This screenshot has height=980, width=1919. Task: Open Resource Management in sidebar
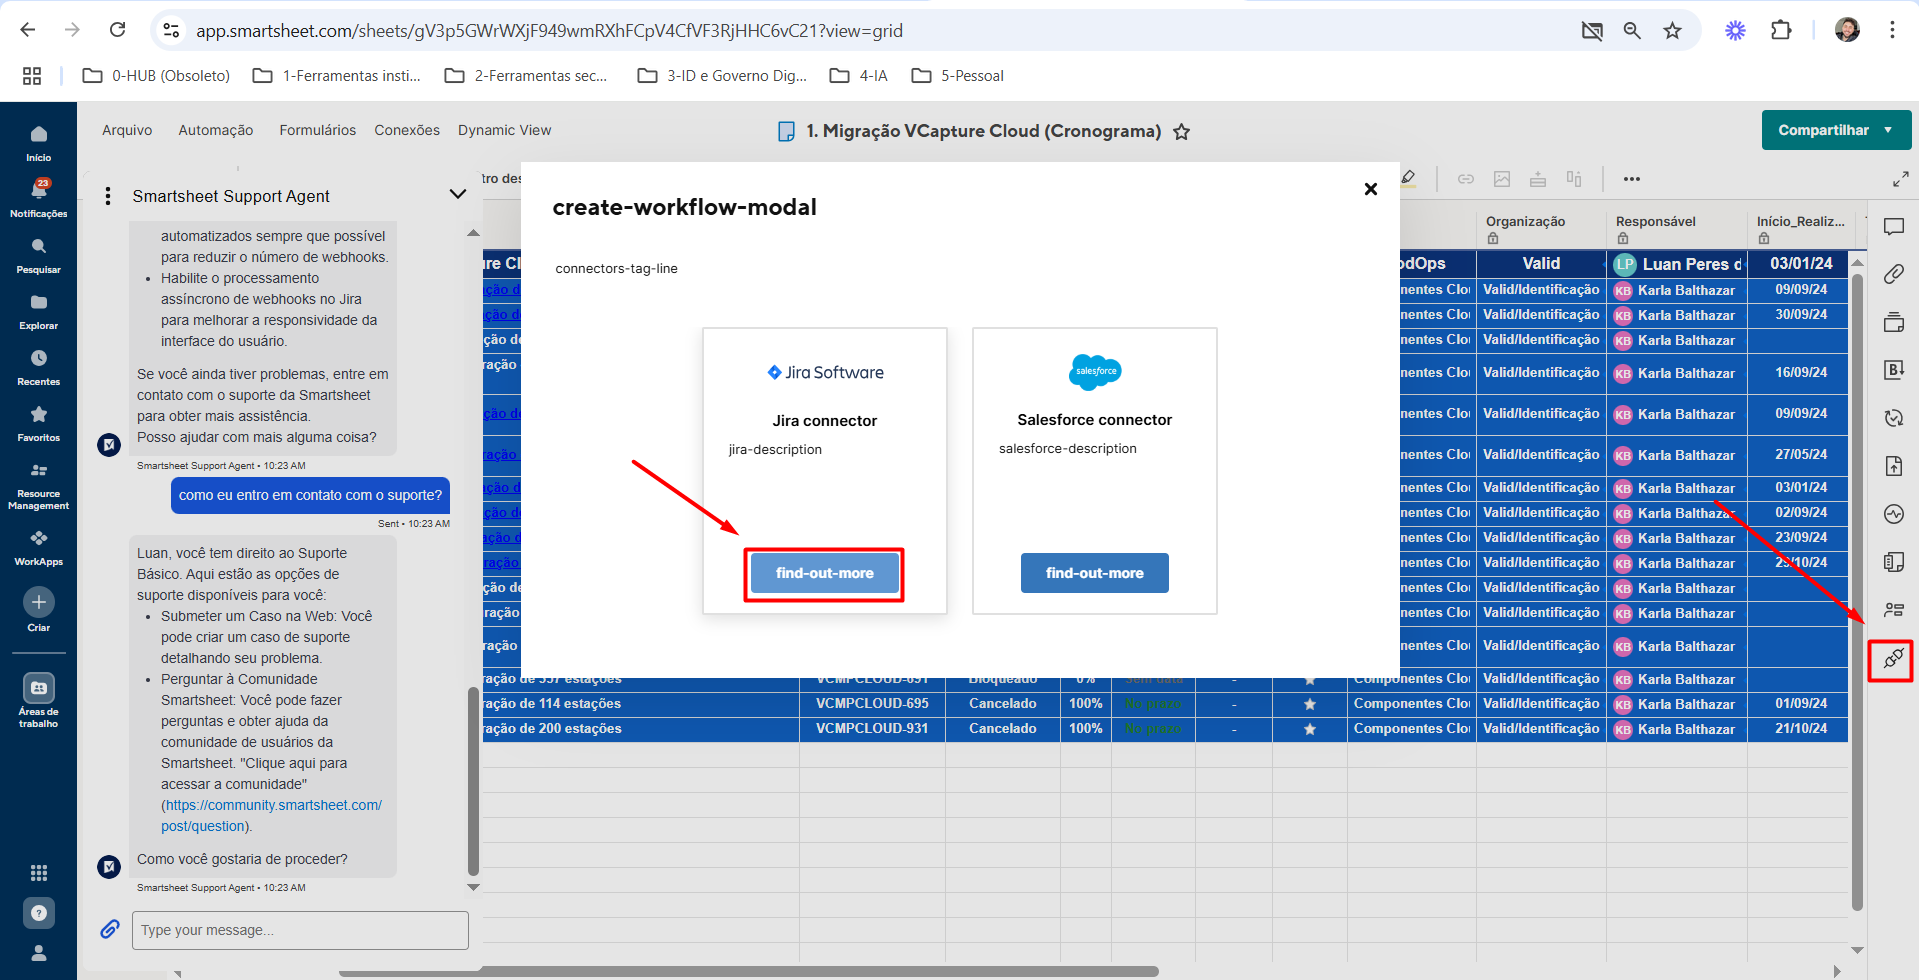(38, 486)
